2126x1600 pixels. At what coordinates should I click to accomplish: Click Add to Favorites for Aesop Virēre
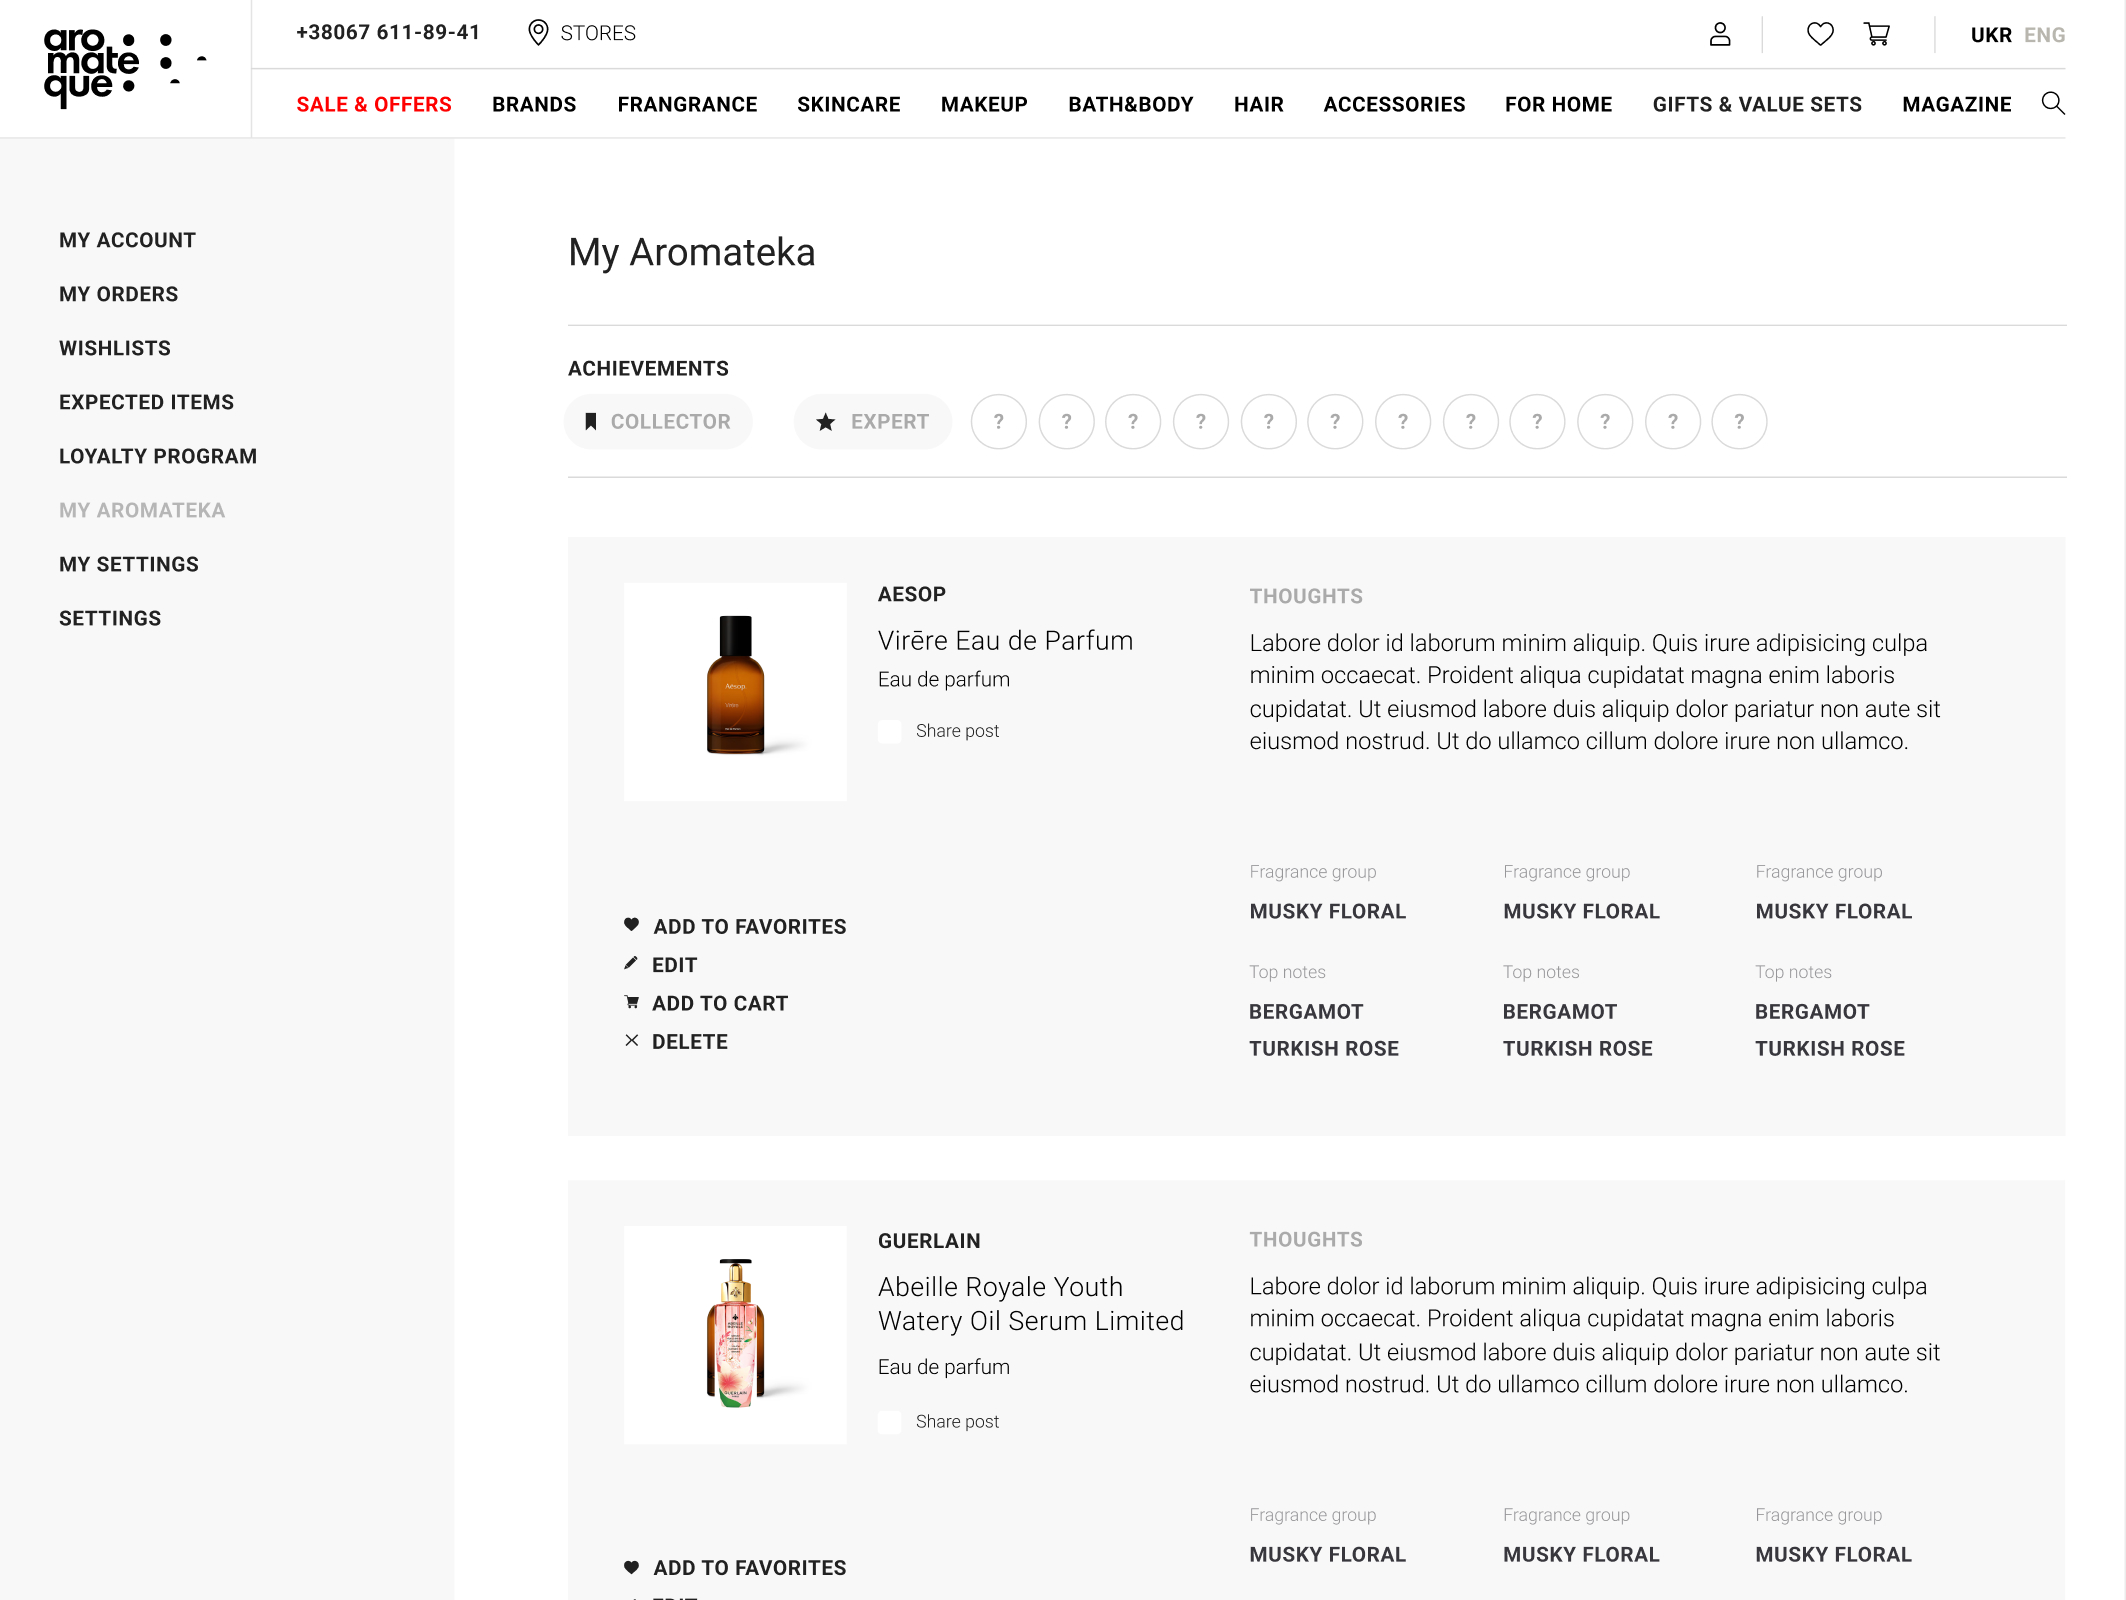click(x=750, y=927)
